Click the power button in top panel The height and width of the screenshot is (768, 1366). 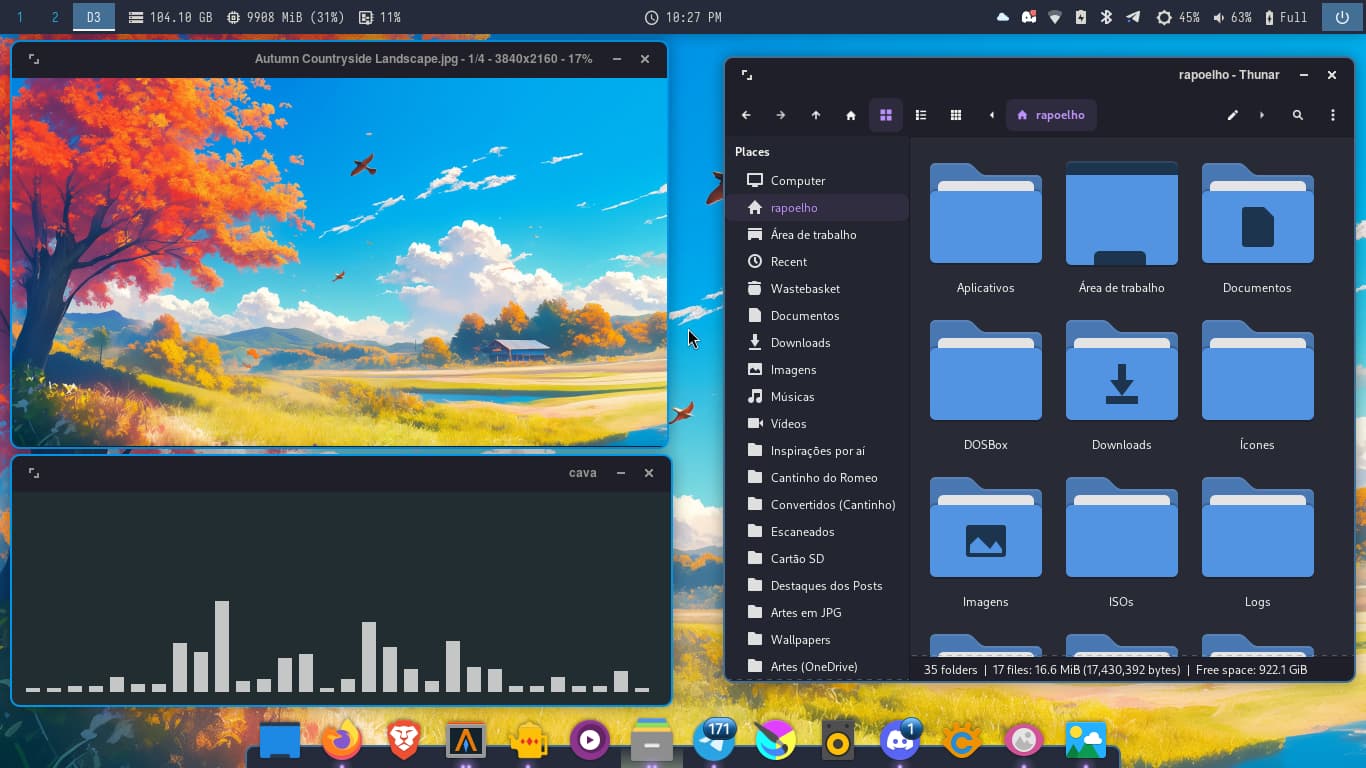(1342, 17)
